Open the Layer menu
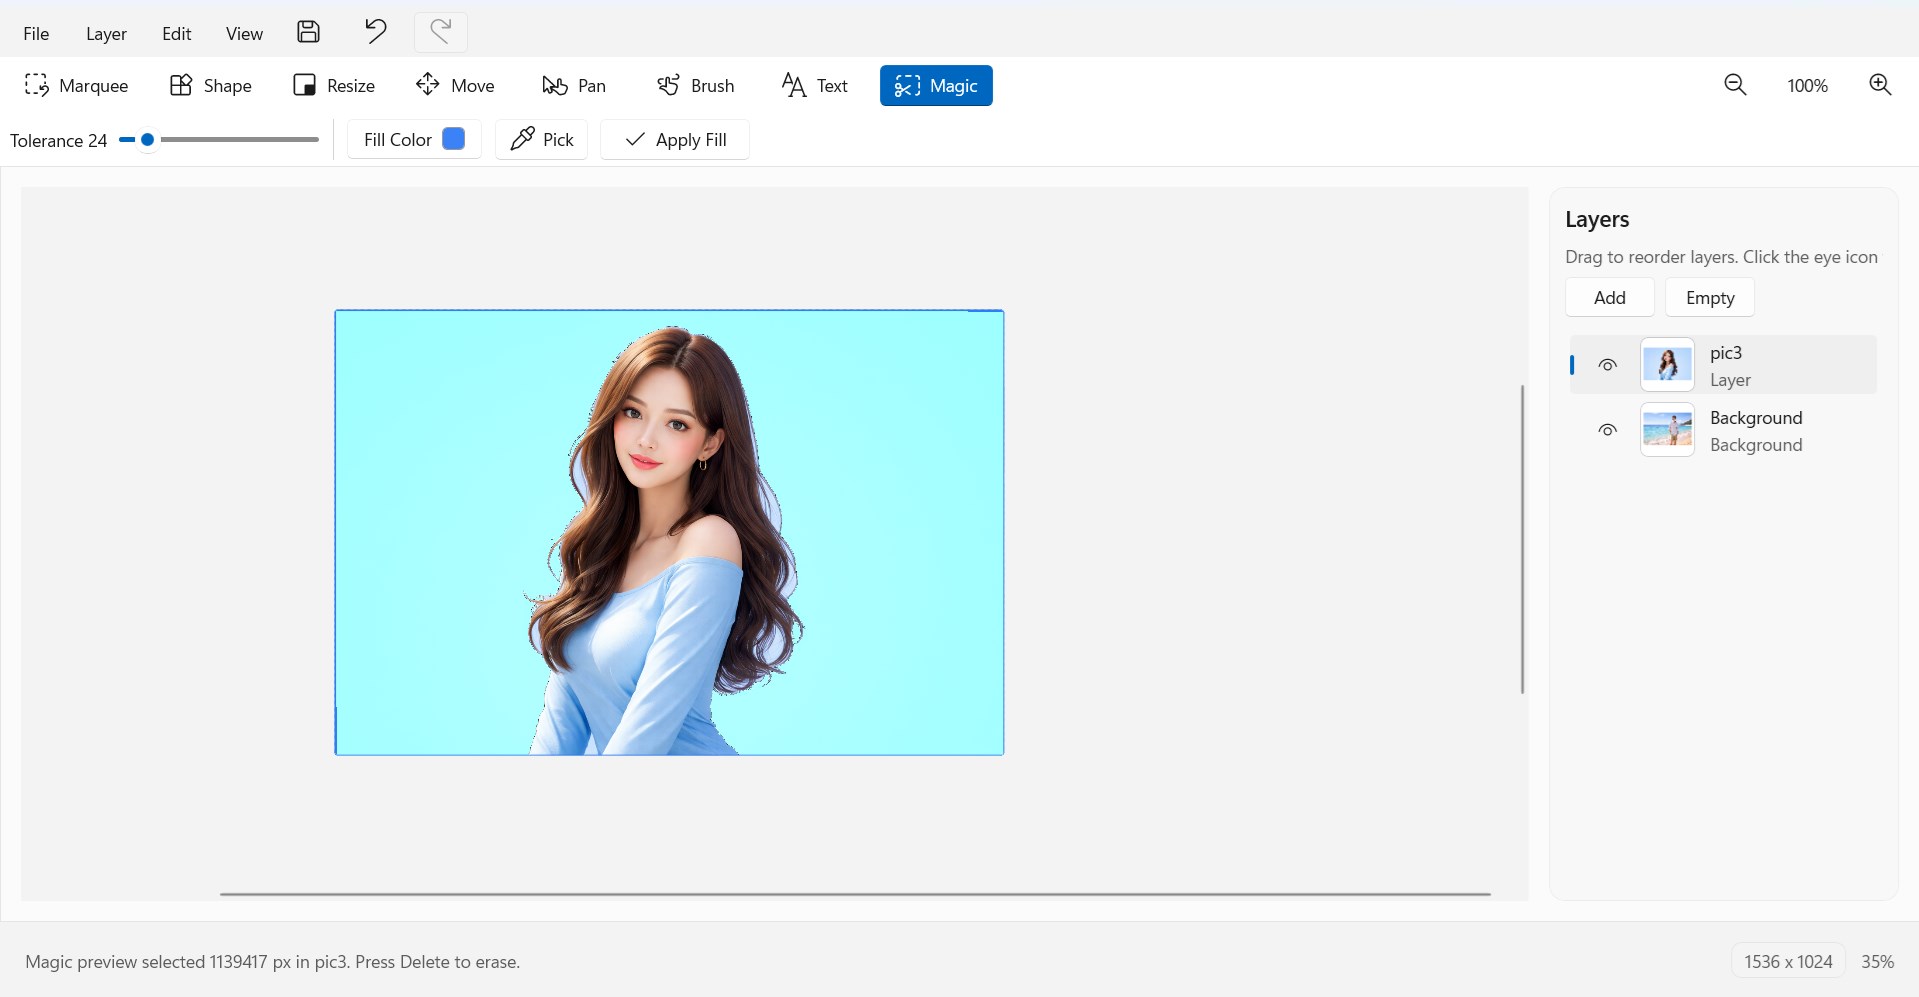This screenshot has width=1919, height=997. point(106,33)
